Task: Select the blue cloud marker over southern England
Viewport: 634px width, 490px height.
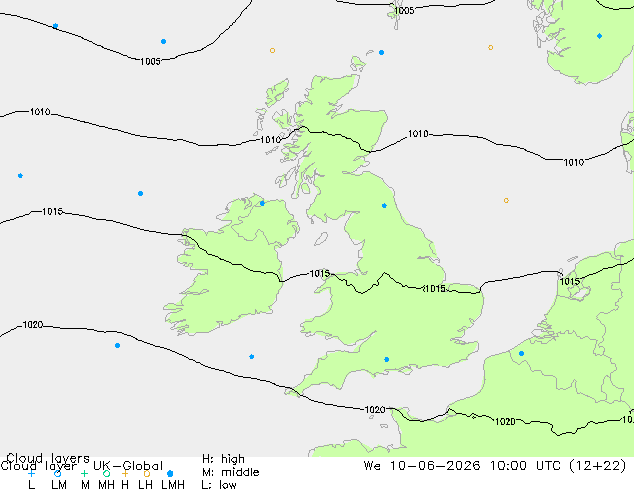Action: tap(387, 359)
